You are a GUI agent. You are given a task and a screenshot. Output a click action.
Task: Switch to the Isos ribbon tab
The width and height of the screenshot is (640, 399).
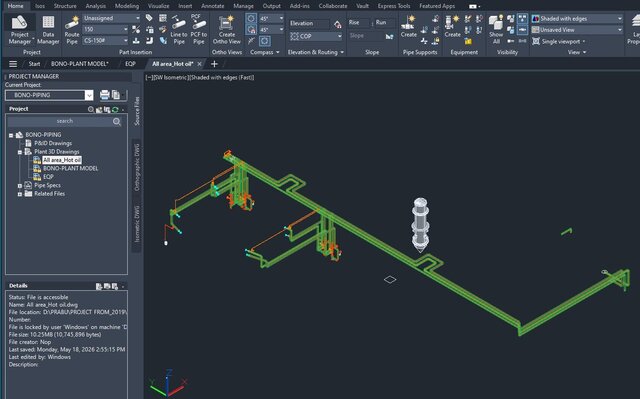click(40, 6)
